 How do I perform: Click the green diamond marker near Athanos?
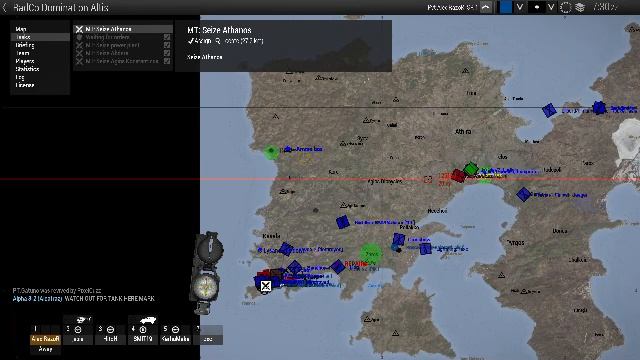click(471, 169)
